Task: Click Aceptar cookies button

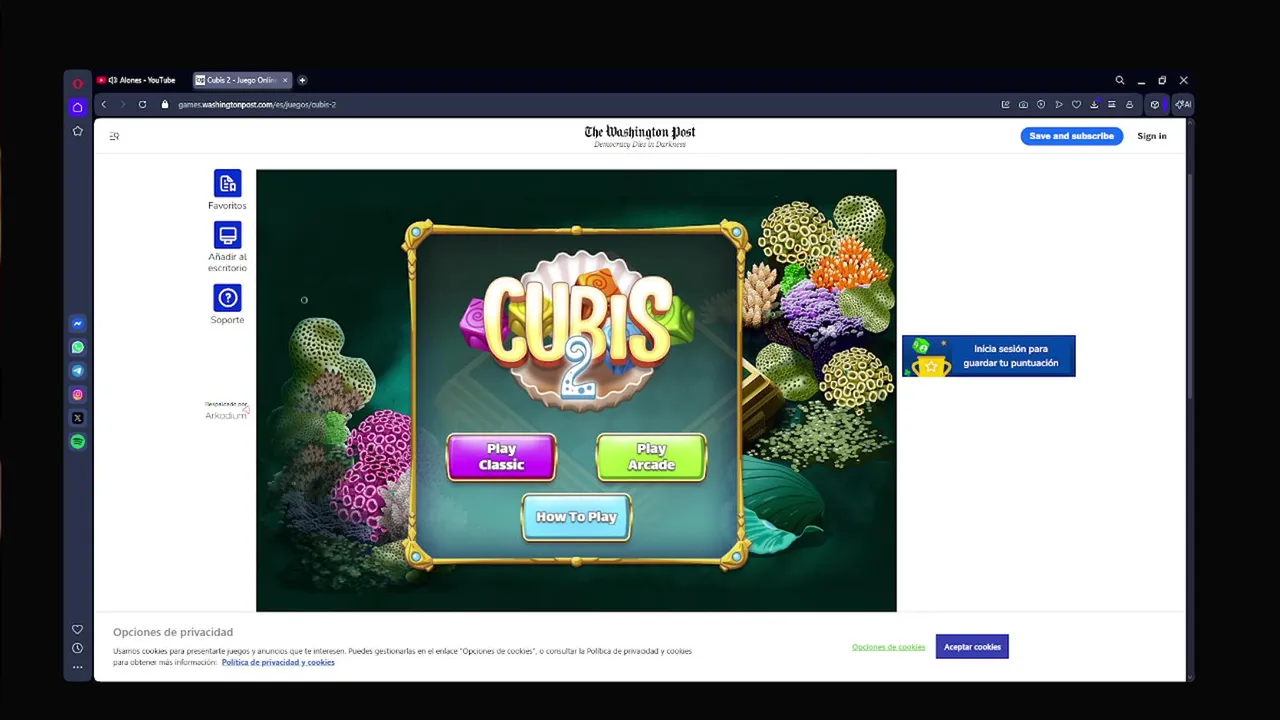Action: (972, 647)
